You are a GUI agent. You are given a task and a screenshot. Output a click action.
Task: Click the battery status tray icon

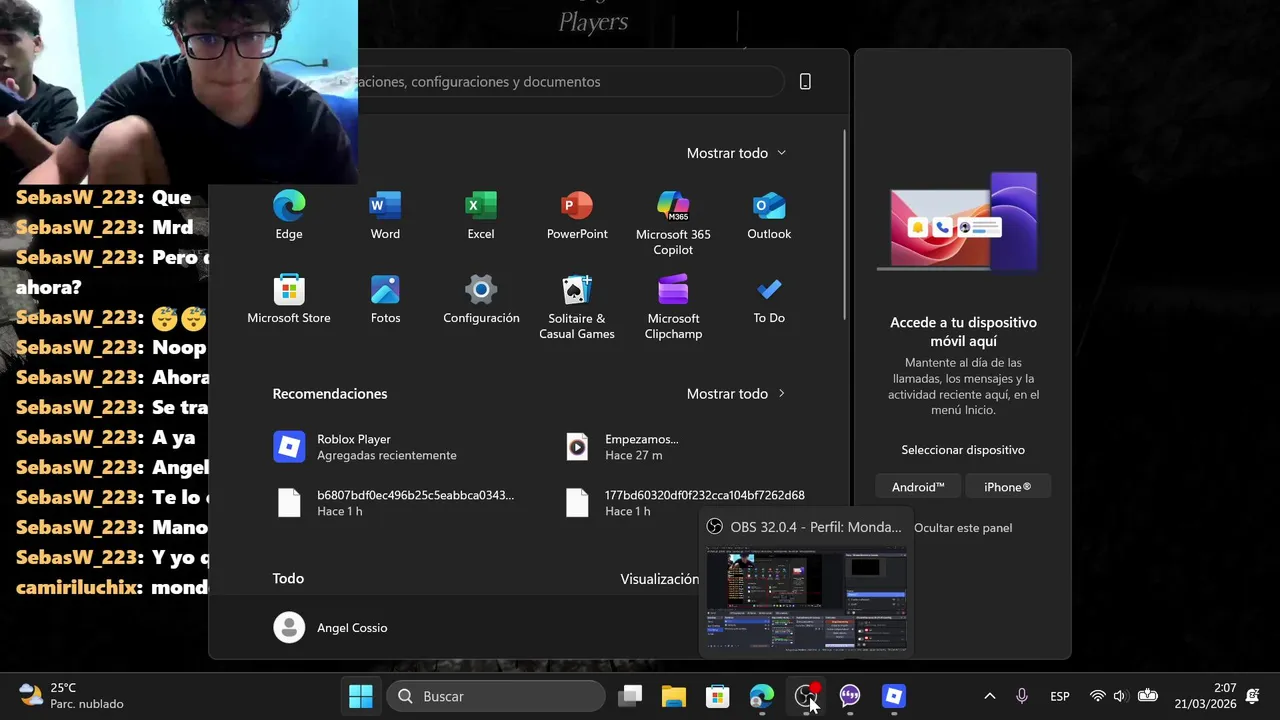pos(1148,696)
